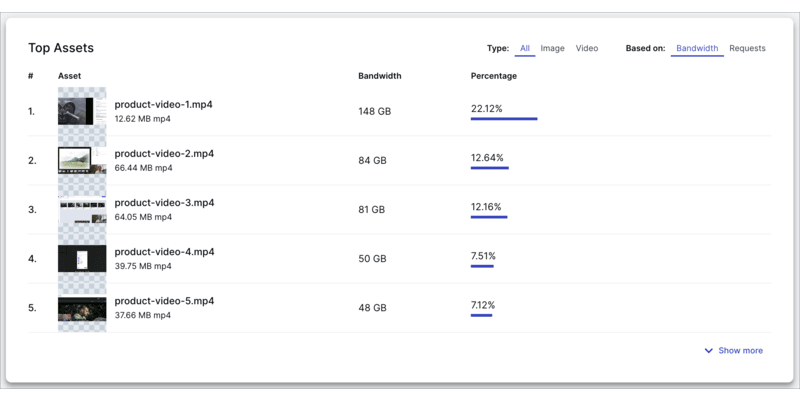
Task: Click the 48 GB bandwidth value
Action: [x=372, y=308]
